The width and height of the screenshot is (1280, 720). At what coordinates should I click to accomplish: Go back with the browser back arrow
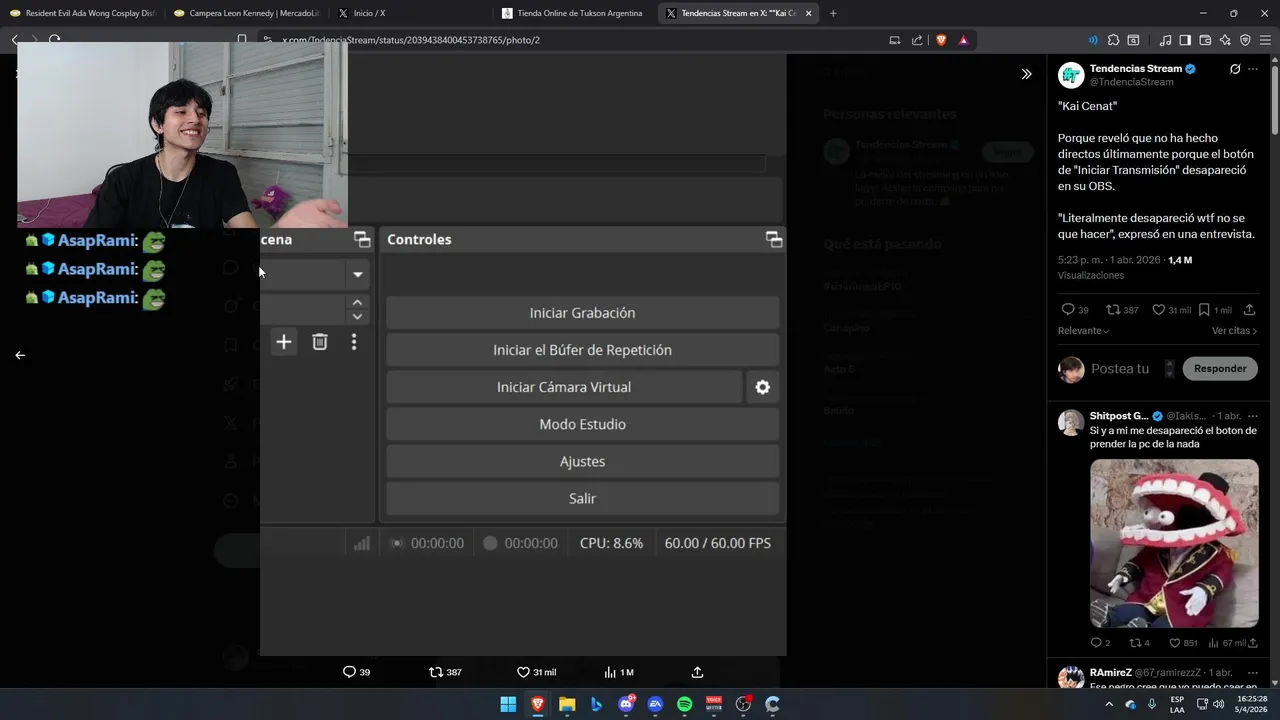15,40
